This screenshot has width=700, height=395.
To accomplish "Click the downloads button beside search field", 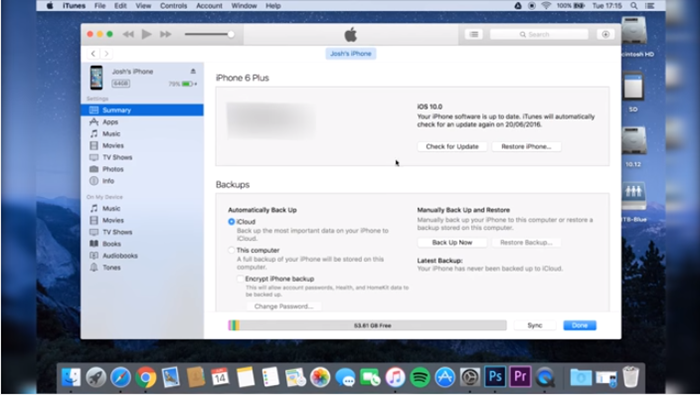I will [x=605, y=34].
